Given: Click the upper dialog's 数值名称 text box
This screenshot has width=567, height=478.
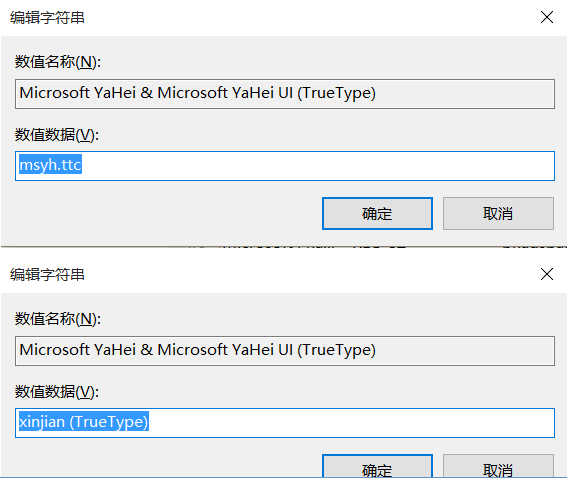Looking at the screenshot, I should pos(285,94).
